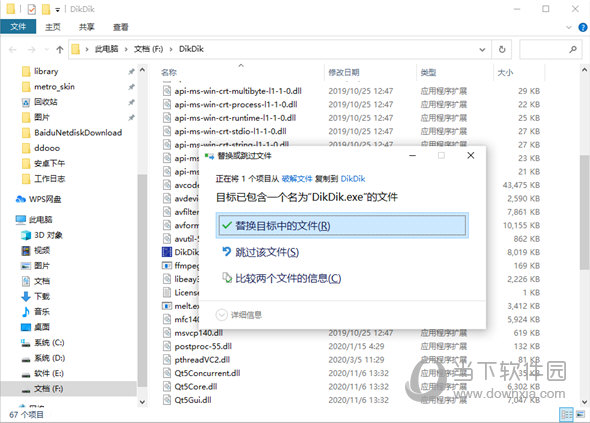Open the blue Help question mark
This screenshot has width=590, height=423.
click(582, 27)
